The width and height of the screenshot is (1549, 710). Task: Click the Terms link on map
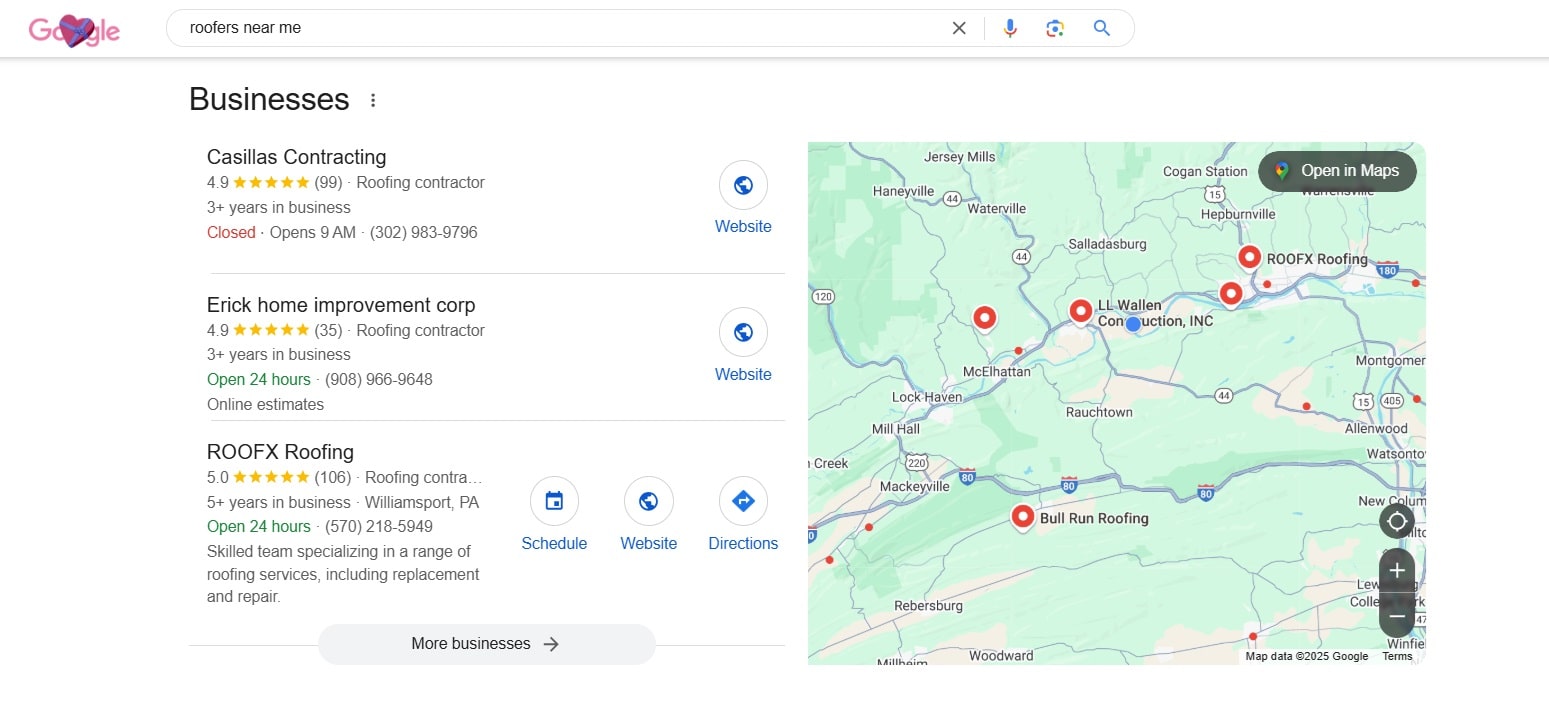pyautogui.click(x=1397, y=656)
